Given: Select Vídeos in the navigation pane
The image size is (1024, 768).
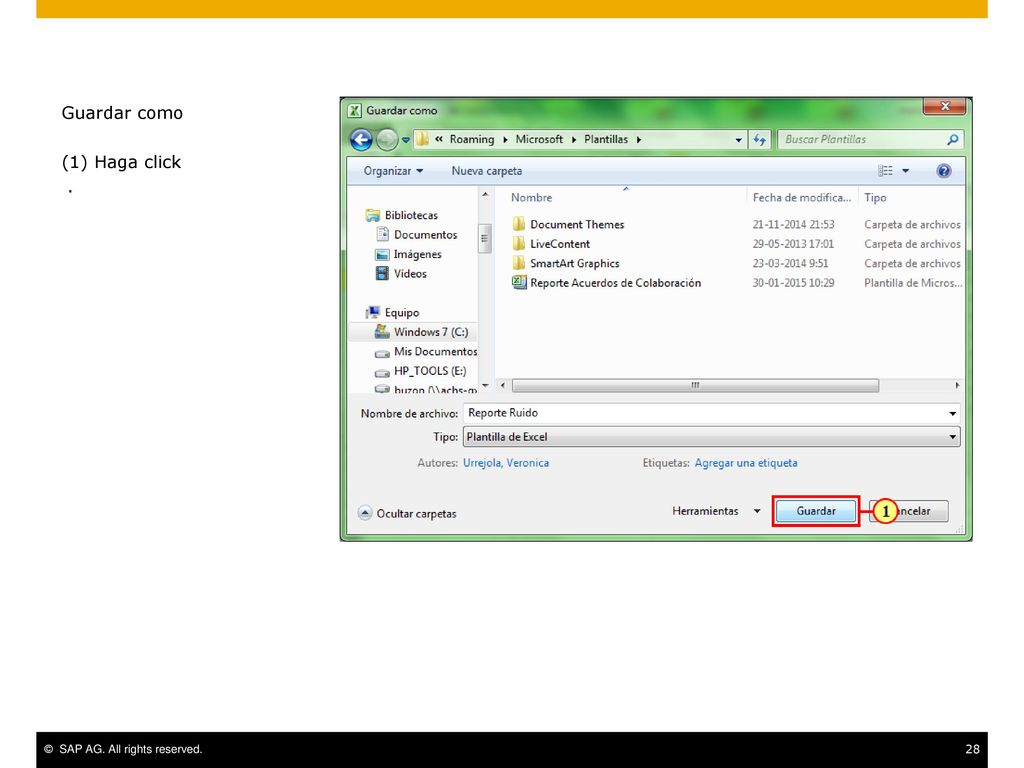Looking at the screenshot, I should 409,274.
